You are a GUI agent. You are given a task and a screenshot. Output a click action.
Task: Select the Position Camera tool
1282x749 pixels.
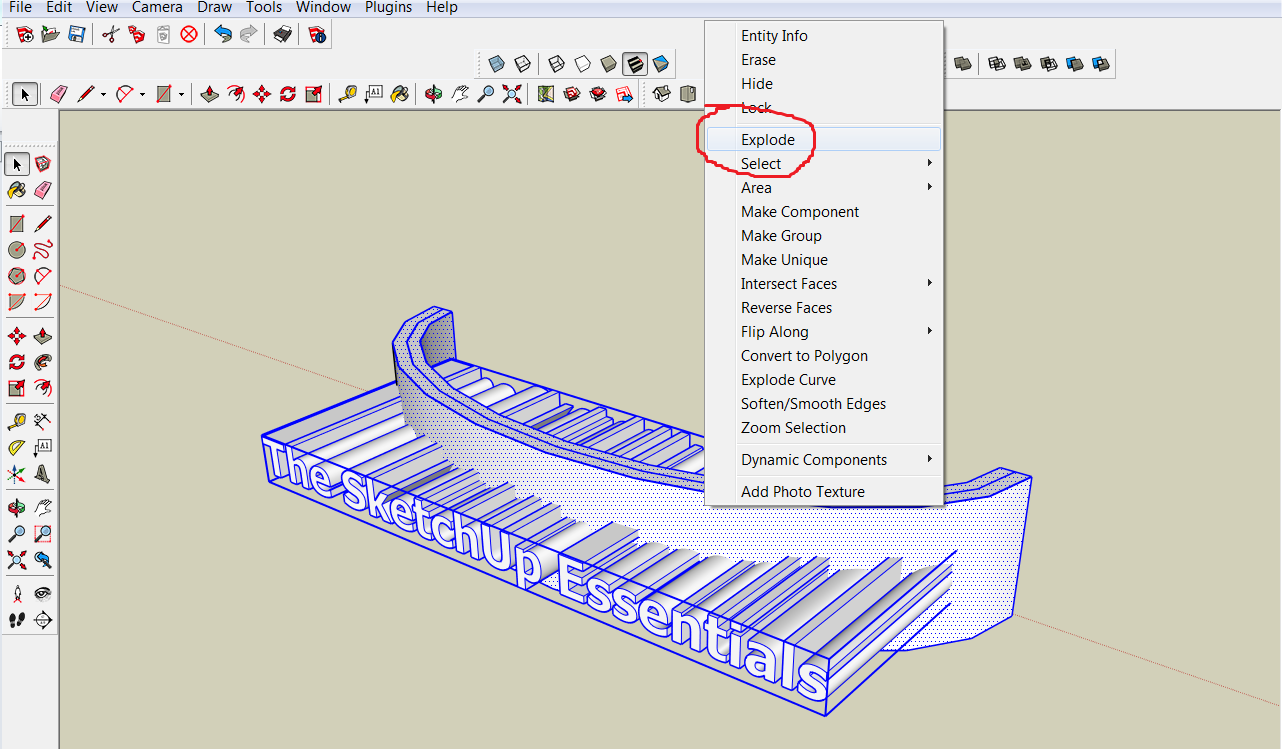click(17, 593)
